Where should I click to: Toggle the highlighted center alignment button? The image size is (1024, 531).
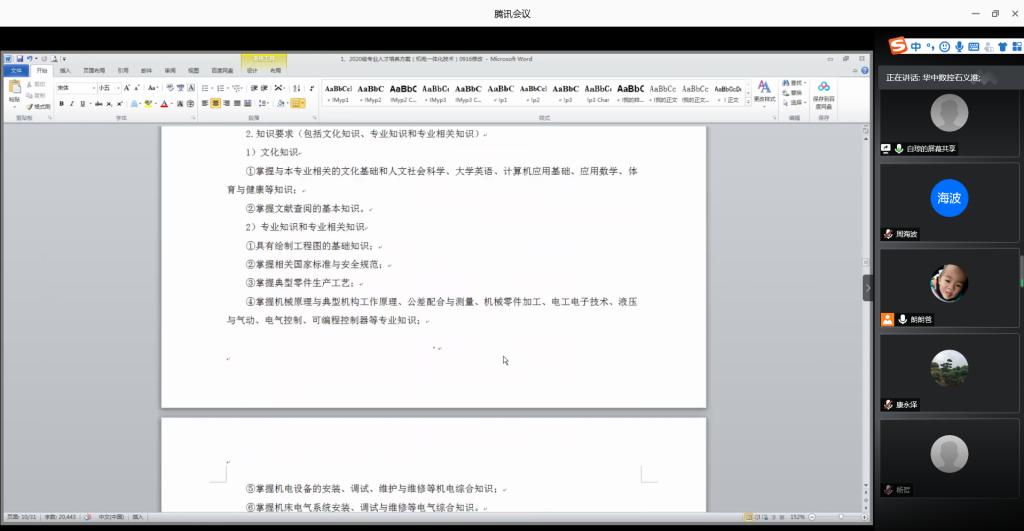click(216, 103)
